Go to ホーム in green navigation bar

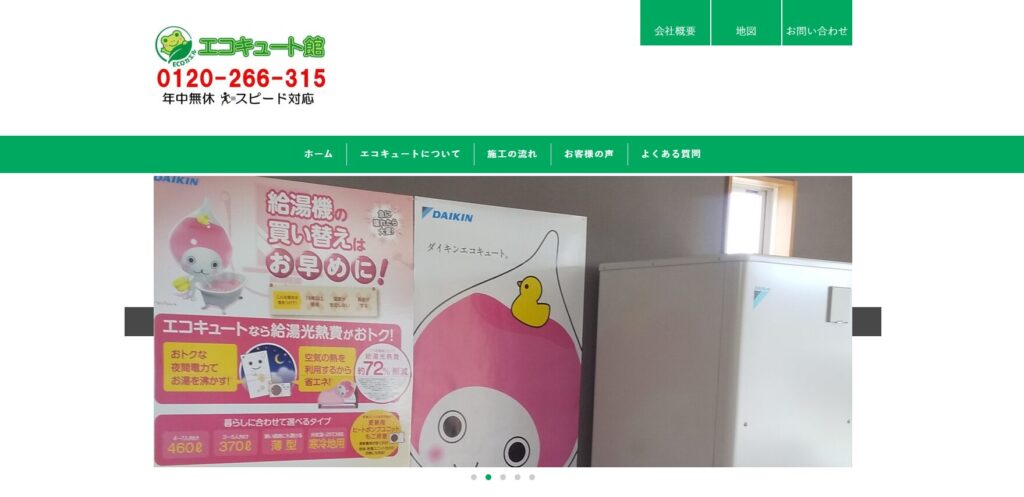tap(318, 154)
